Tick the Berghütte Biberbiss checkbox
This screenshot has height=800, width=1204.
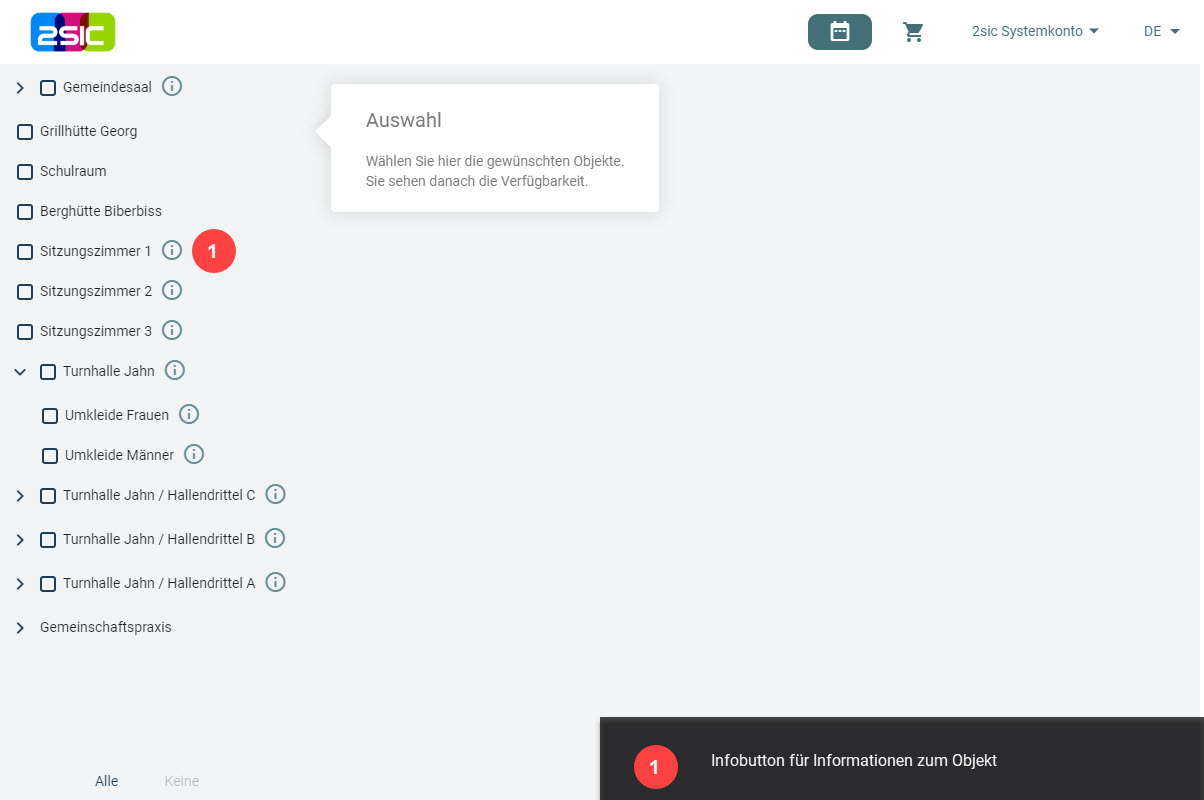(x=25, y=212)
